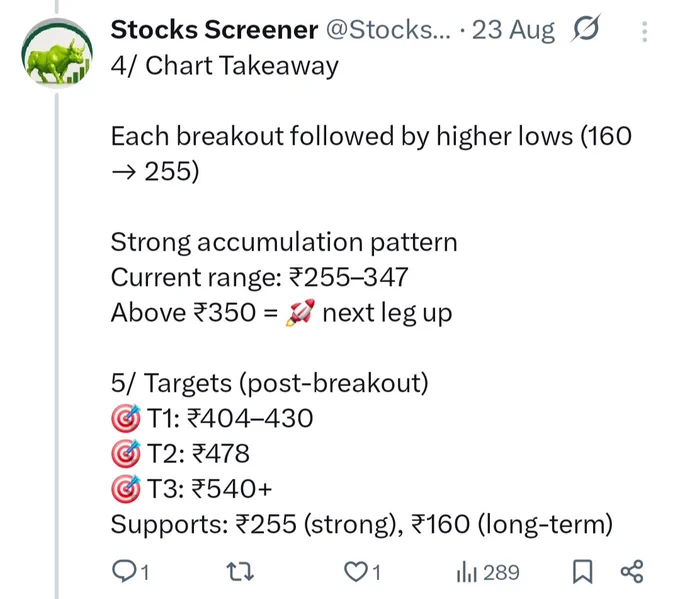
Task: Click the reply count number 1
Action: [x=145, y=573]
